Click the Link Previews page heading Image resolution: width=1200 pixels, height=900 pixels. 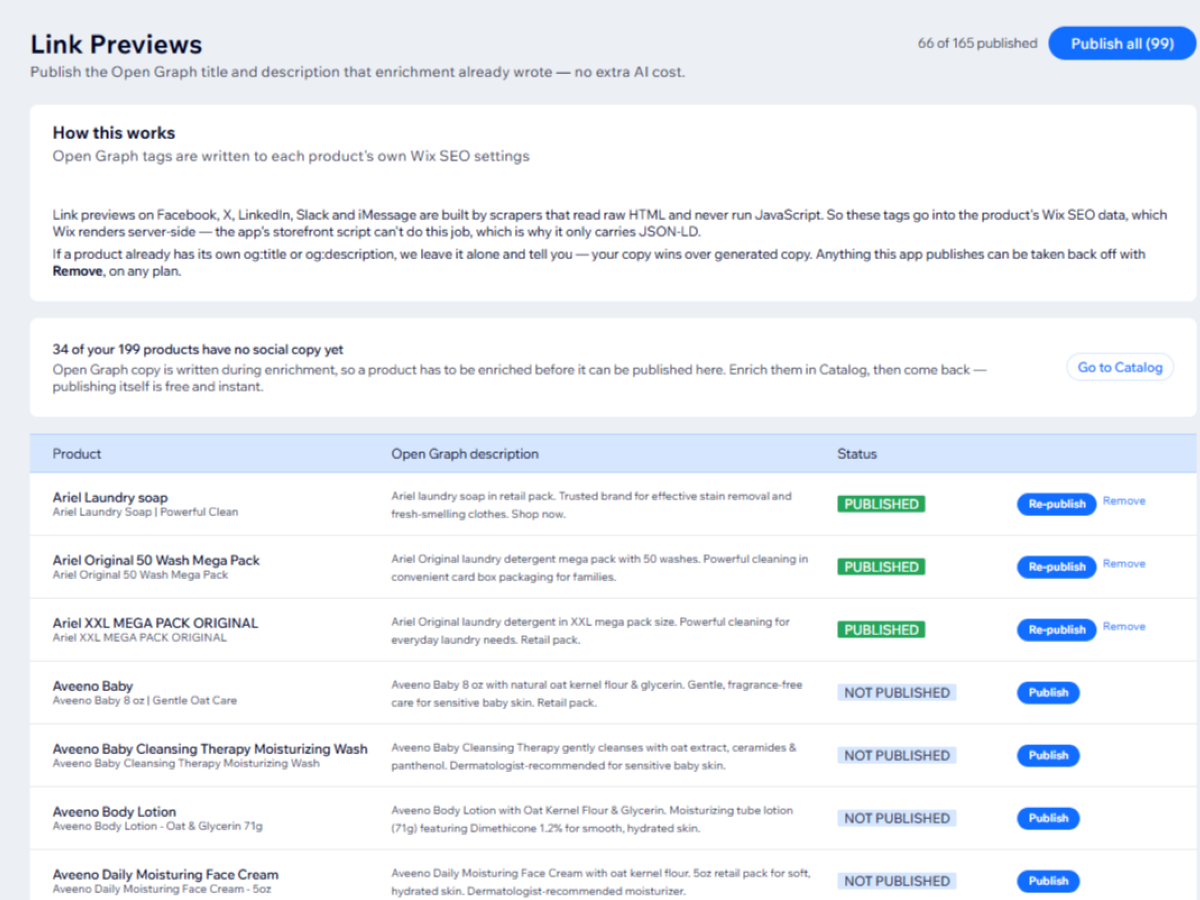pos(116,44)
